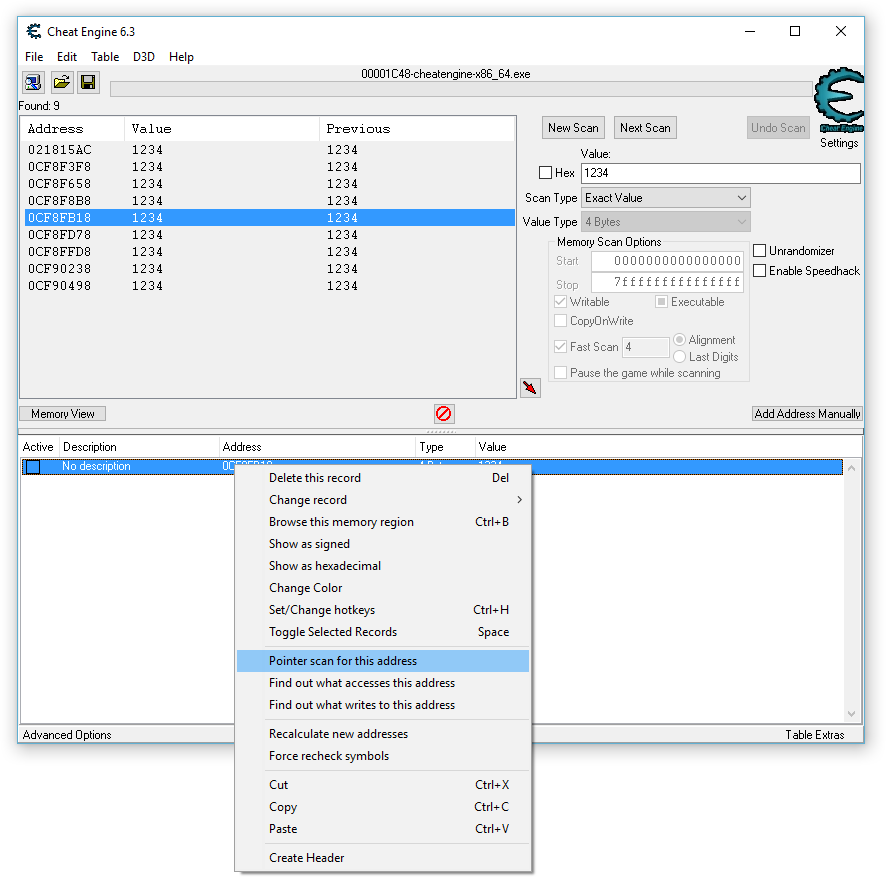Enable Speedhack checkbox

pyautogui.click(x=759, y=271)
